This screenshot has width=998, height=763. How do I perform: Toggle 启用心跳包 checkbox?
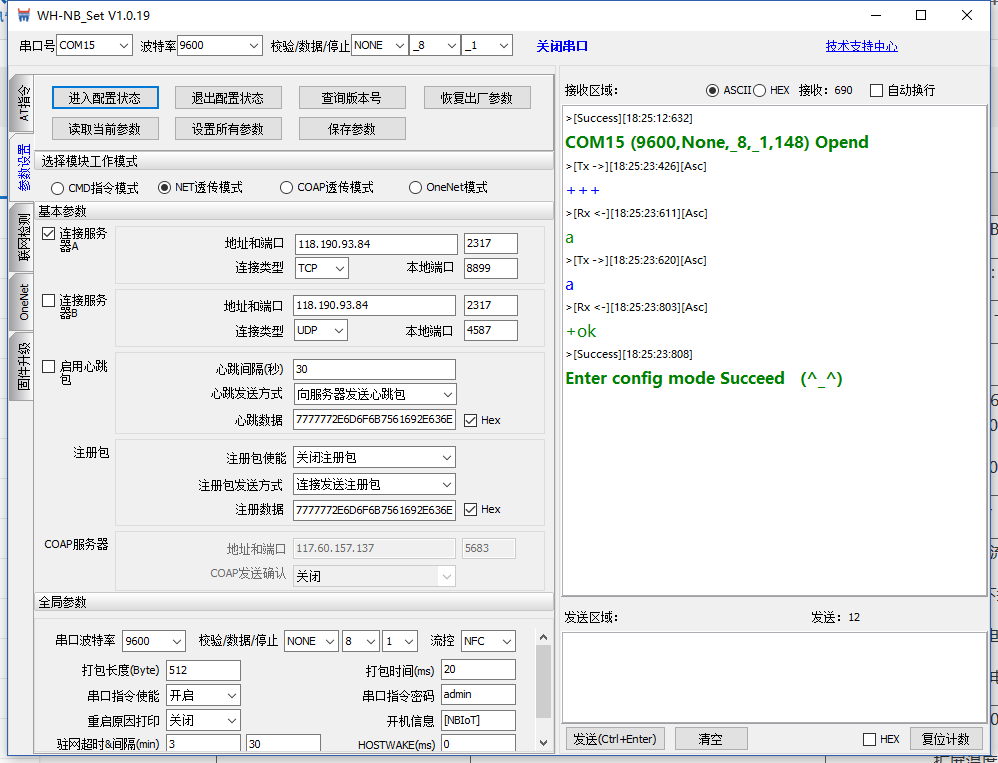click(48, 367)
